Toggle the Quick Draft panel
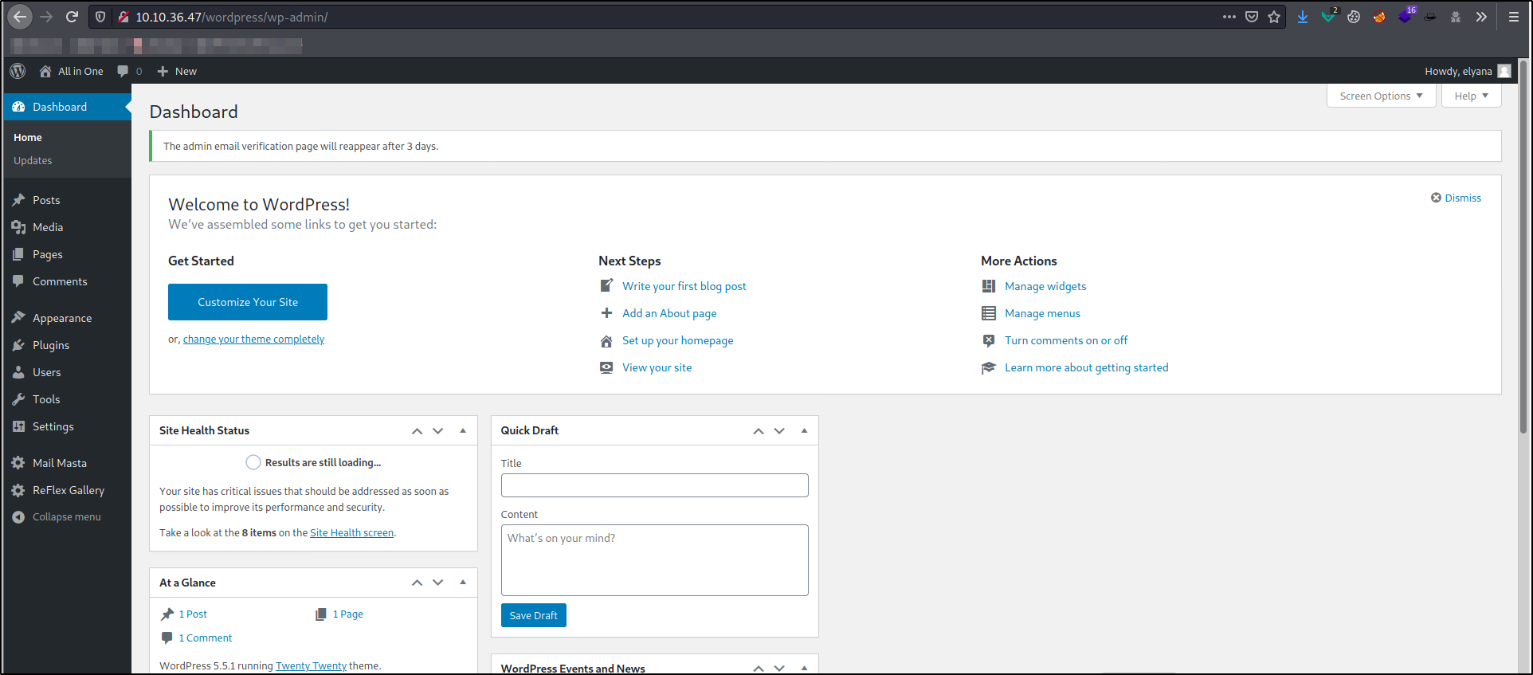This screenshot has height=675, width=1533. click(x=804, y=431)
